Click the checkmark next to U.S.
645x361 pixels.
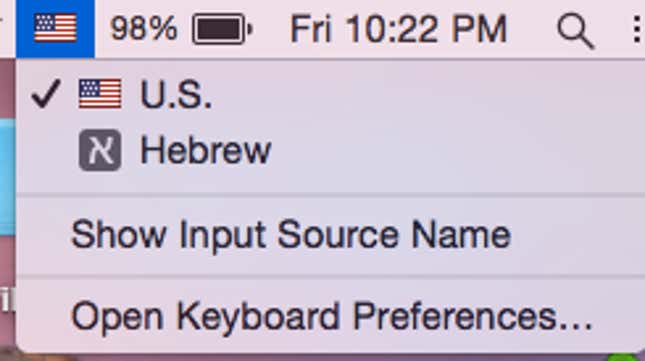click(x=46, y=94)
